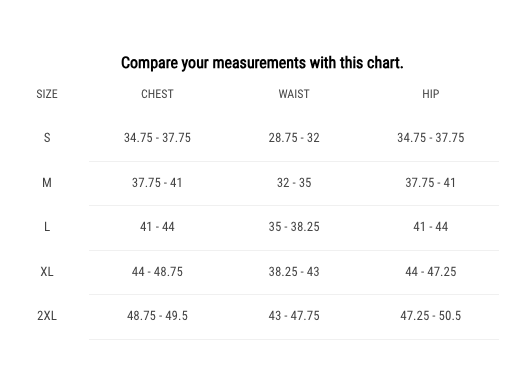
Task: Click waist value 28.75 - 32
Action: (x=294, y=138)
